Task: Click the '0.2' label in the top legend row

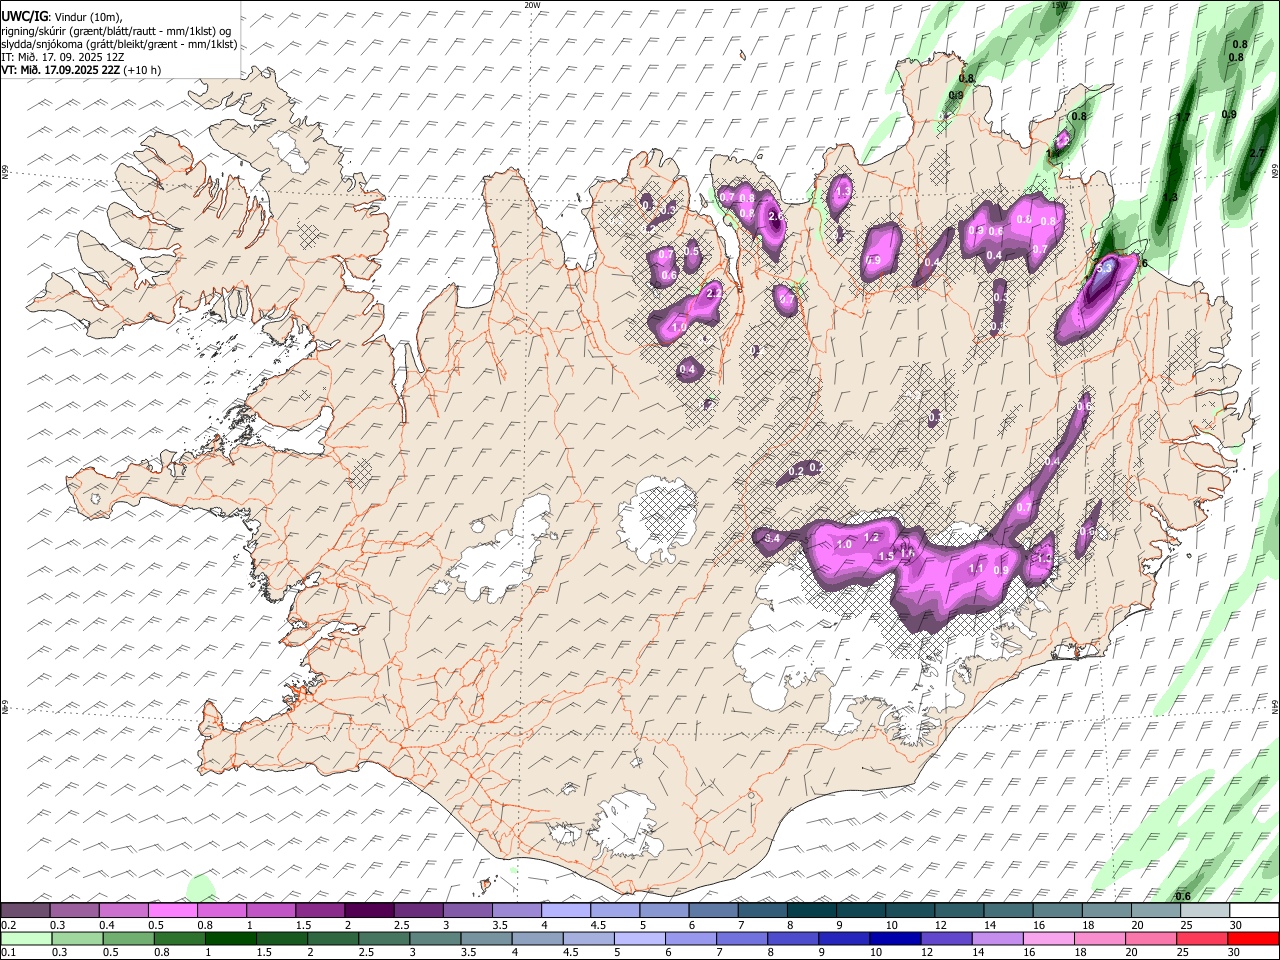Action: 8,925
